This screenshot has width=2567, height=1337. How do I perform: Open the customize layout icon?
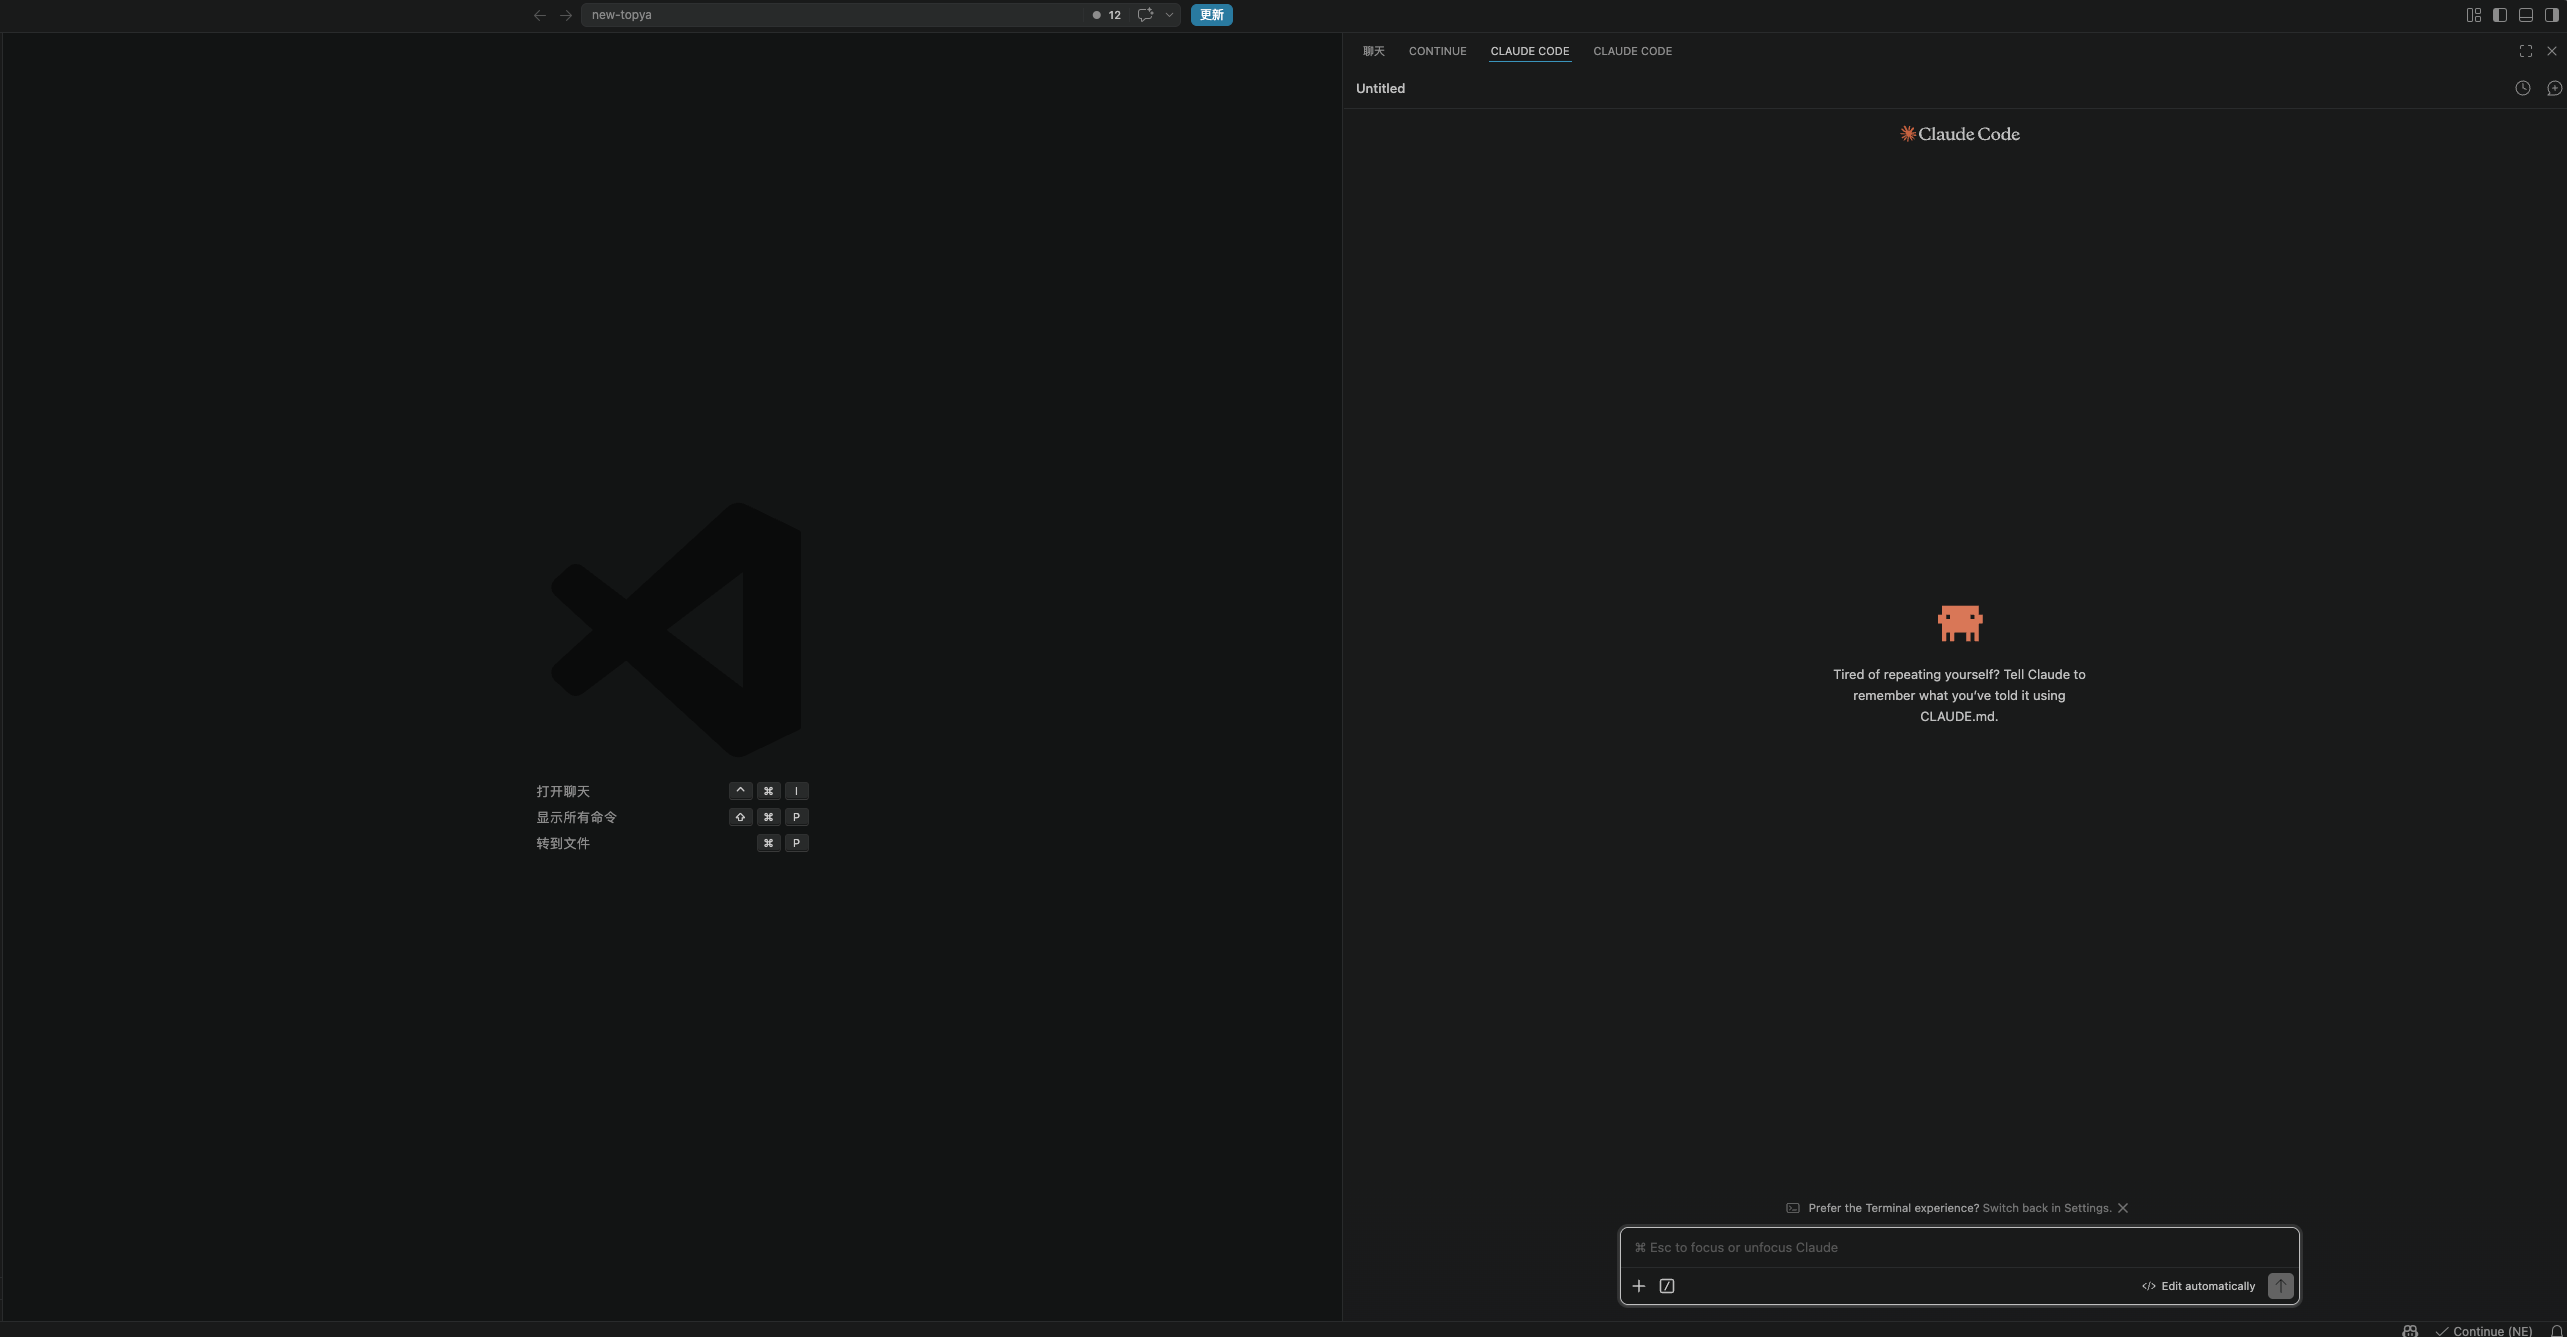coord(2473,15)
